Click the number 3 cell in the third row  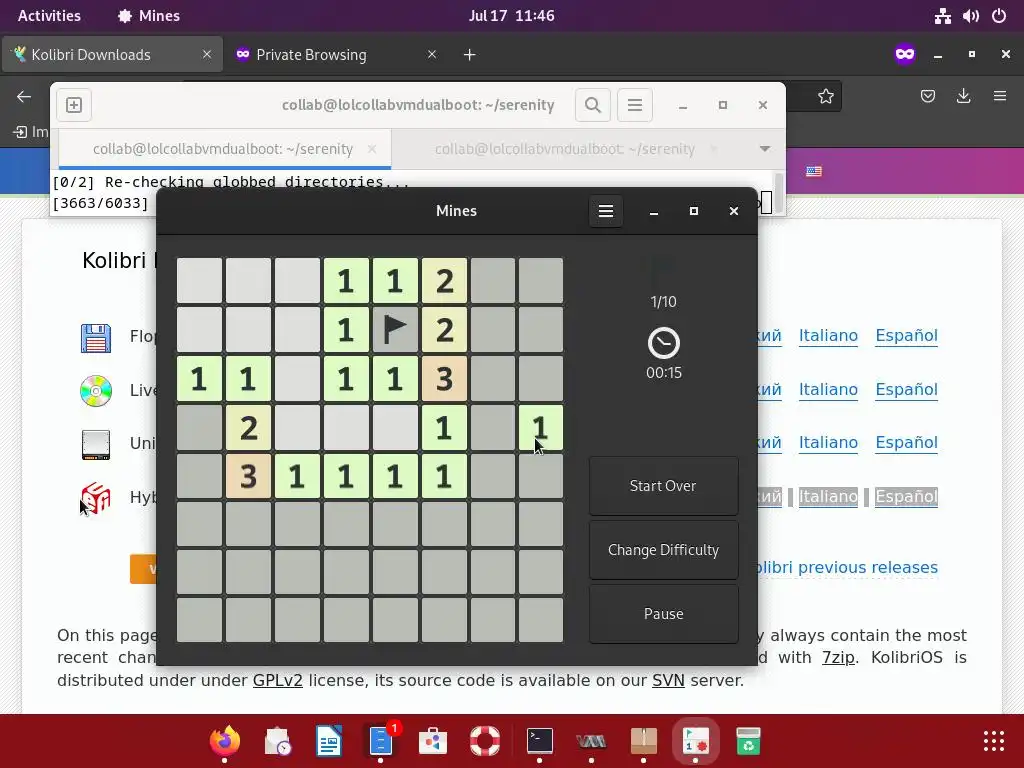coord(444,378)
